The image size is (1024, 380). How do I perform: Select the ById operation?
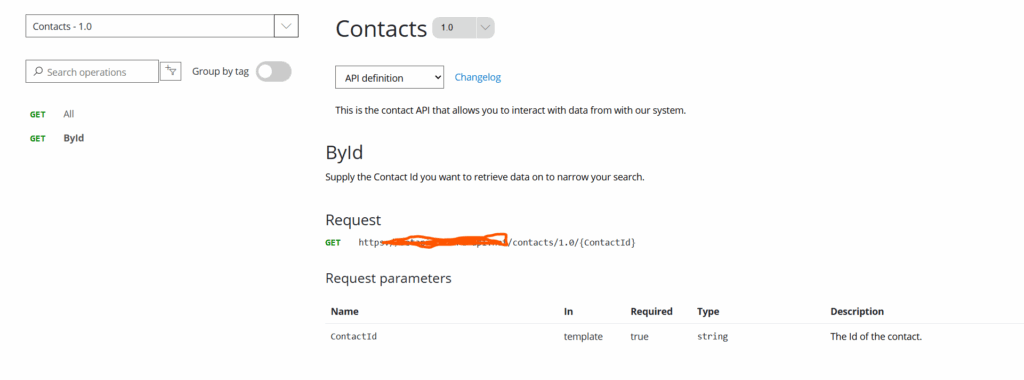(x=74, y=138)
